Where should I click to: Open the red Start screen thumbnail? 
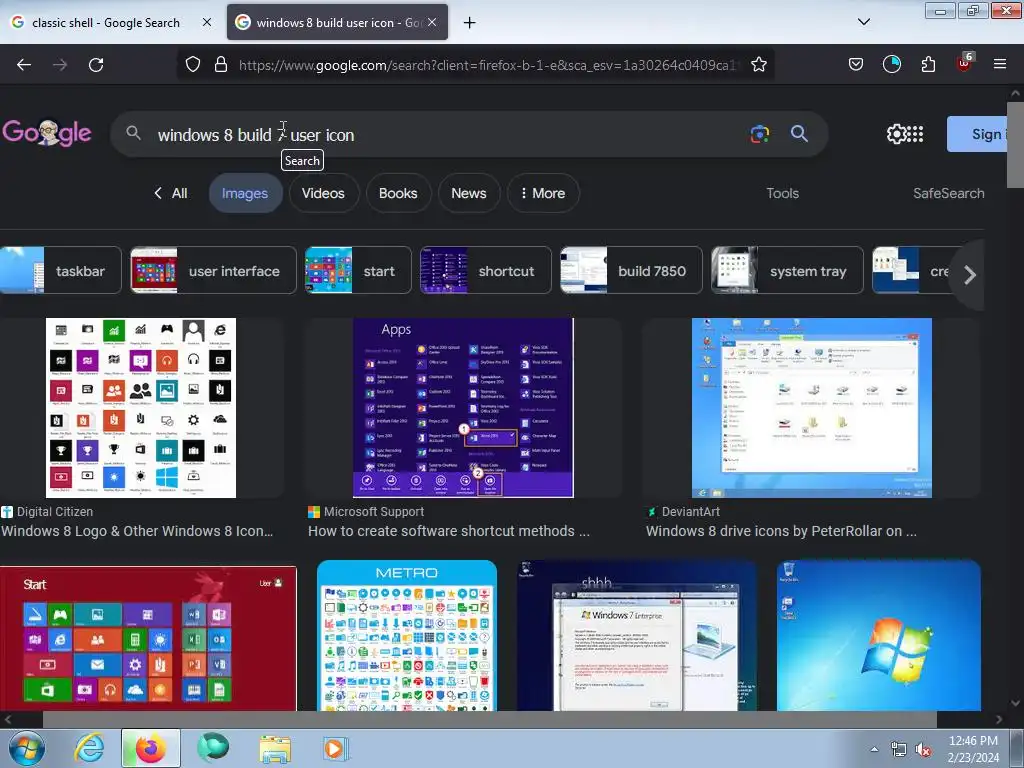click(x=148, y=638)
